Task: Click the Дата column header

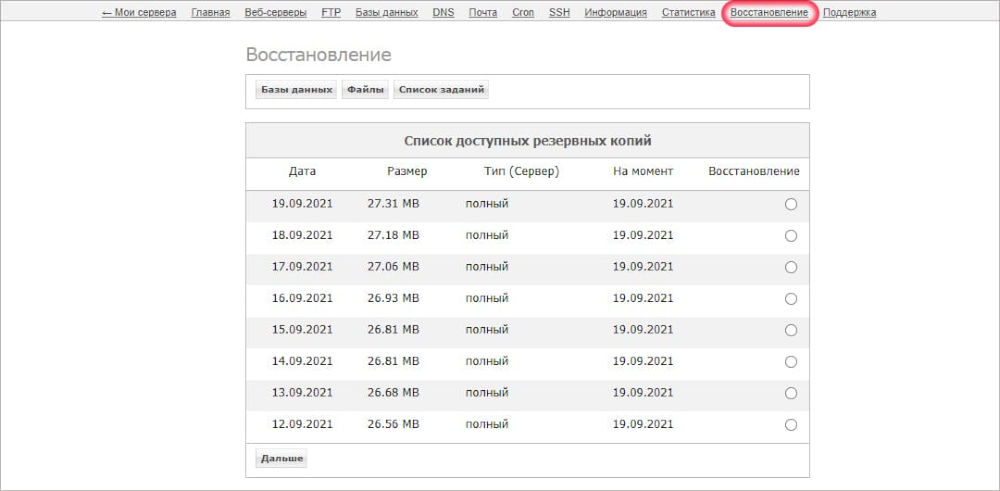Action: [302, 172]
